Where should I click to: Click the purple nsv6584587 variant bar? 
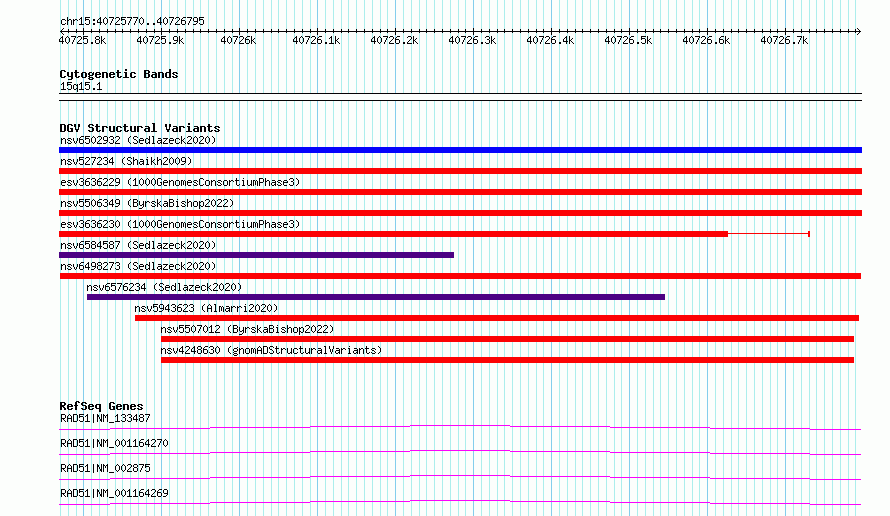tap(257, 255)
